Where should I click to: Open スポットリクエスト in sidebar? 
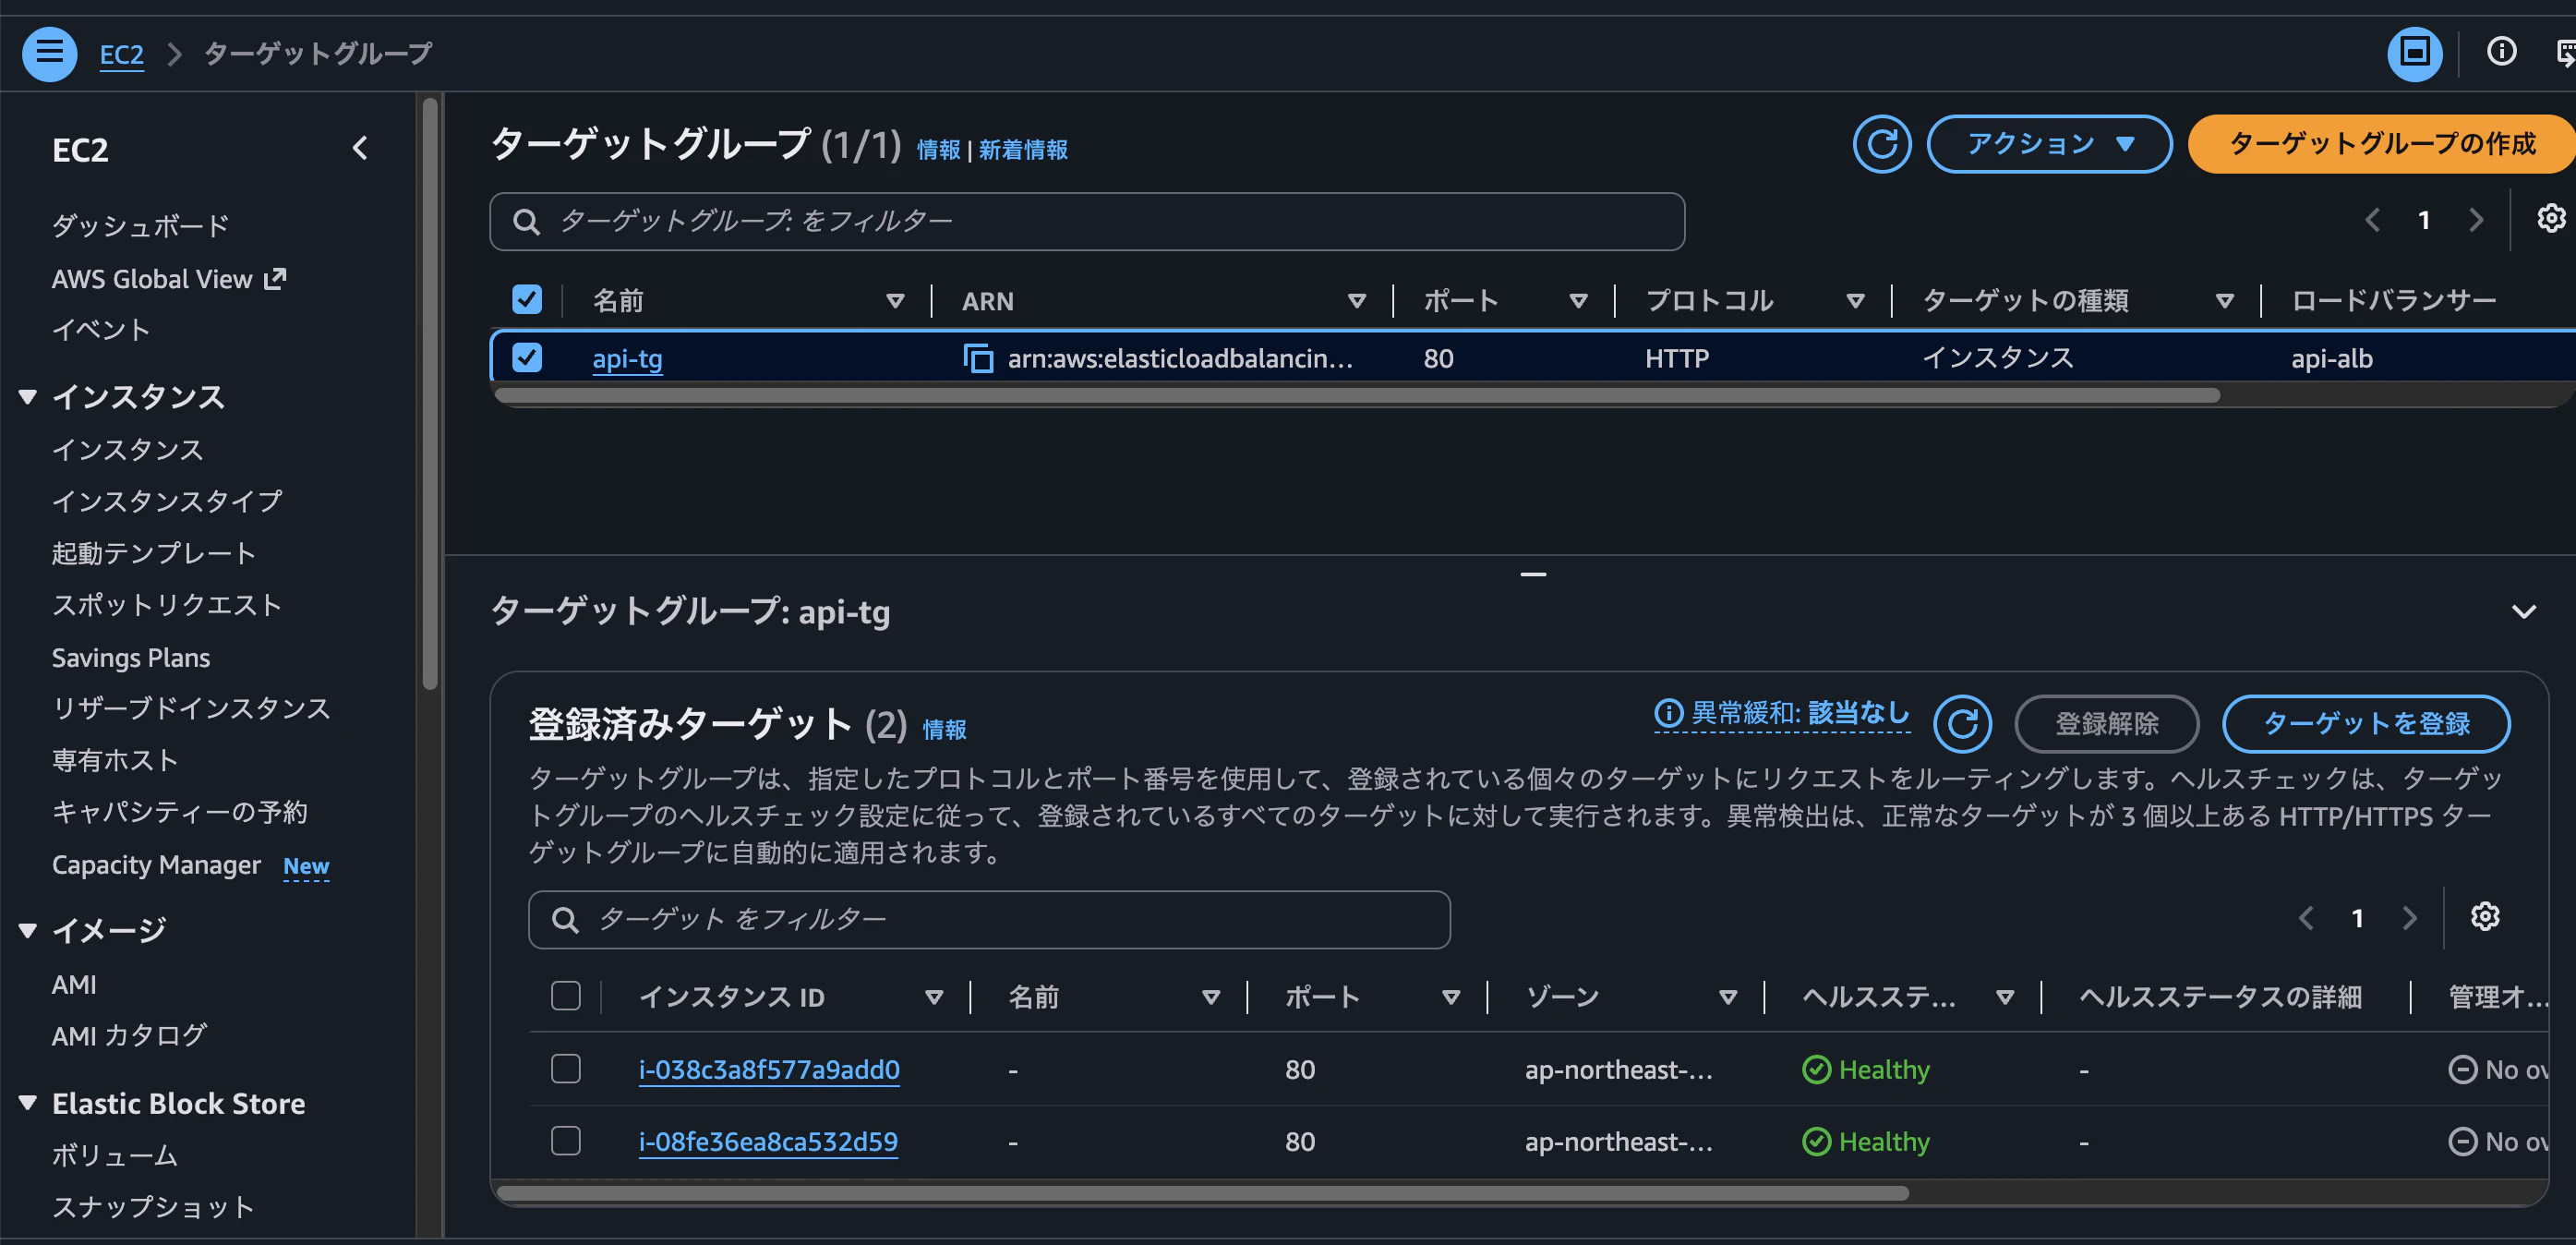point(167,605)
